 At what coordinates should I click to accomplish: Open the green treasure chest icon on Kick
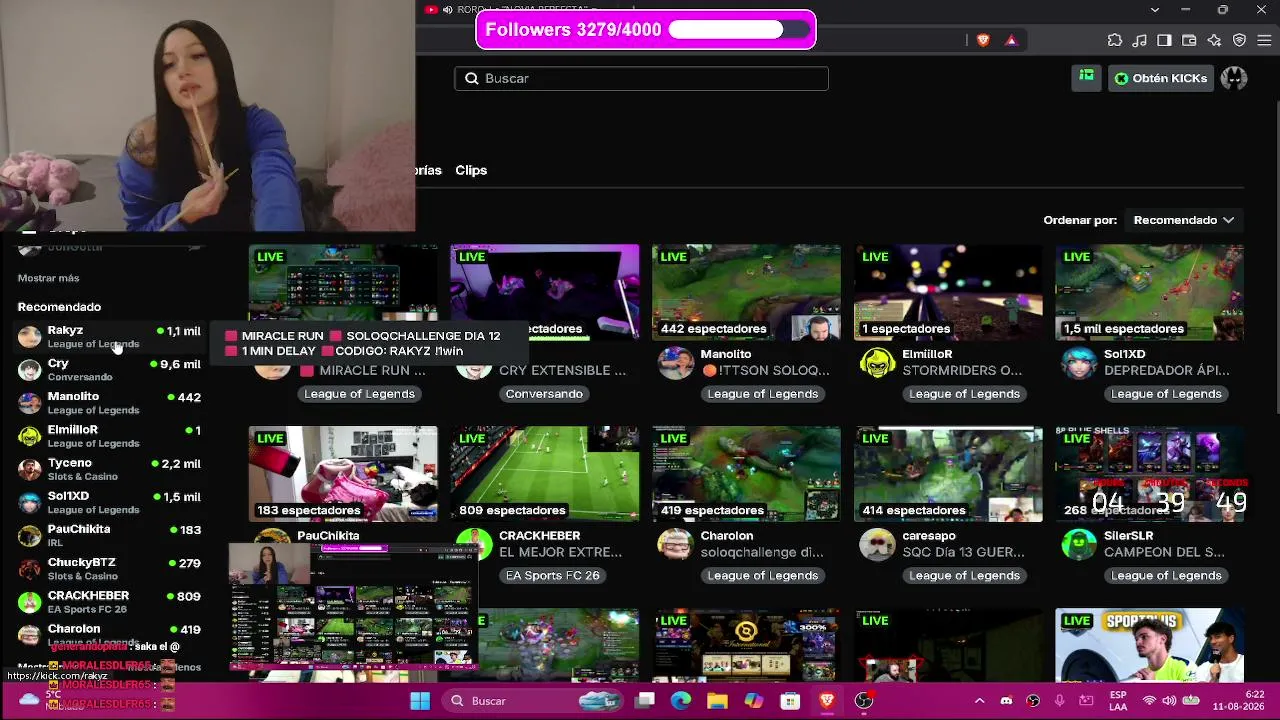click(1087, 77)
